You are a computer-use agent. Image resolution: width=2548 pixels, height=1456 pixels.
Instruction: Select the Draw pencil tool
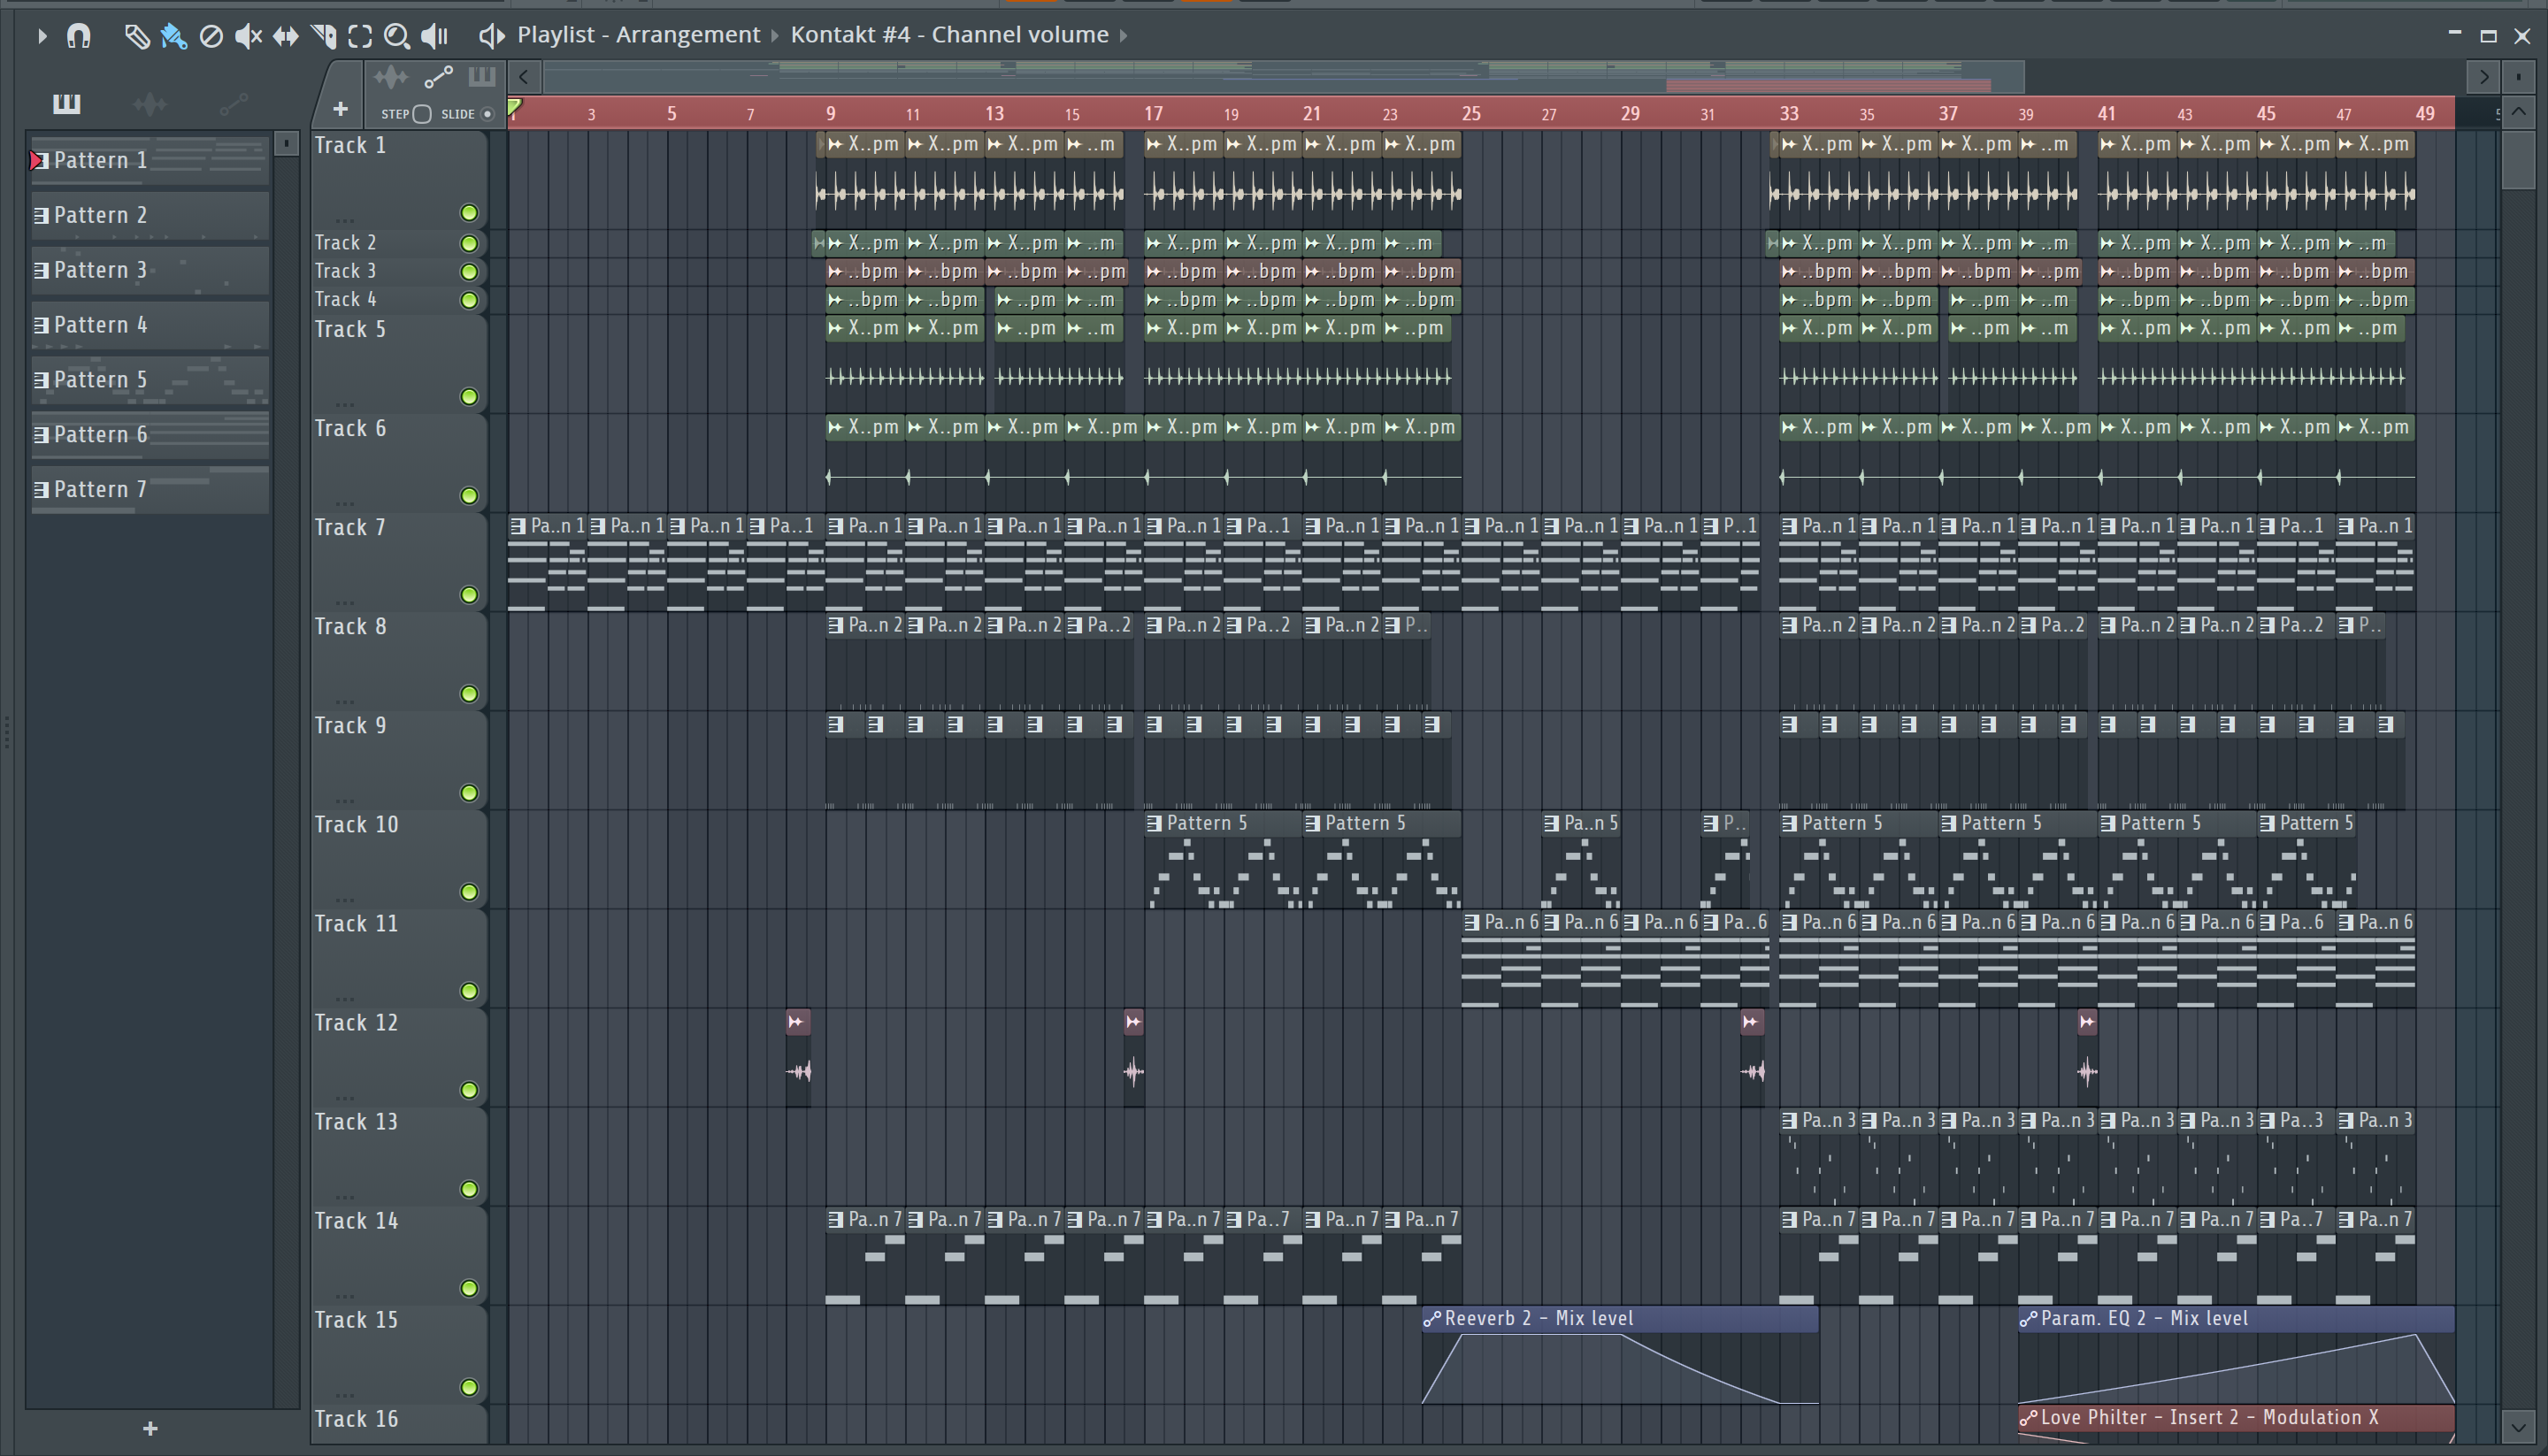pos(136,36)
